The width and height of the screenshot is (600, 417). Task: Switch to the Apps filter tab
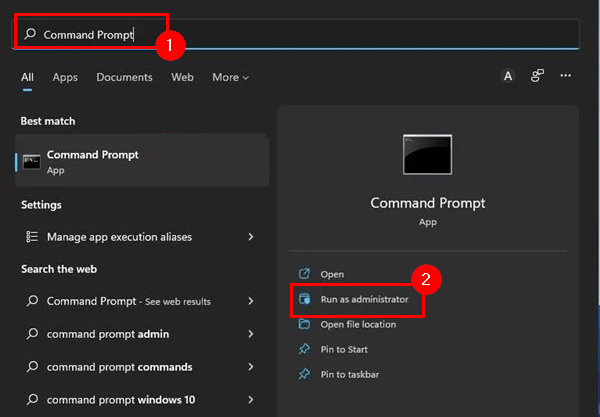click(65, 77)
